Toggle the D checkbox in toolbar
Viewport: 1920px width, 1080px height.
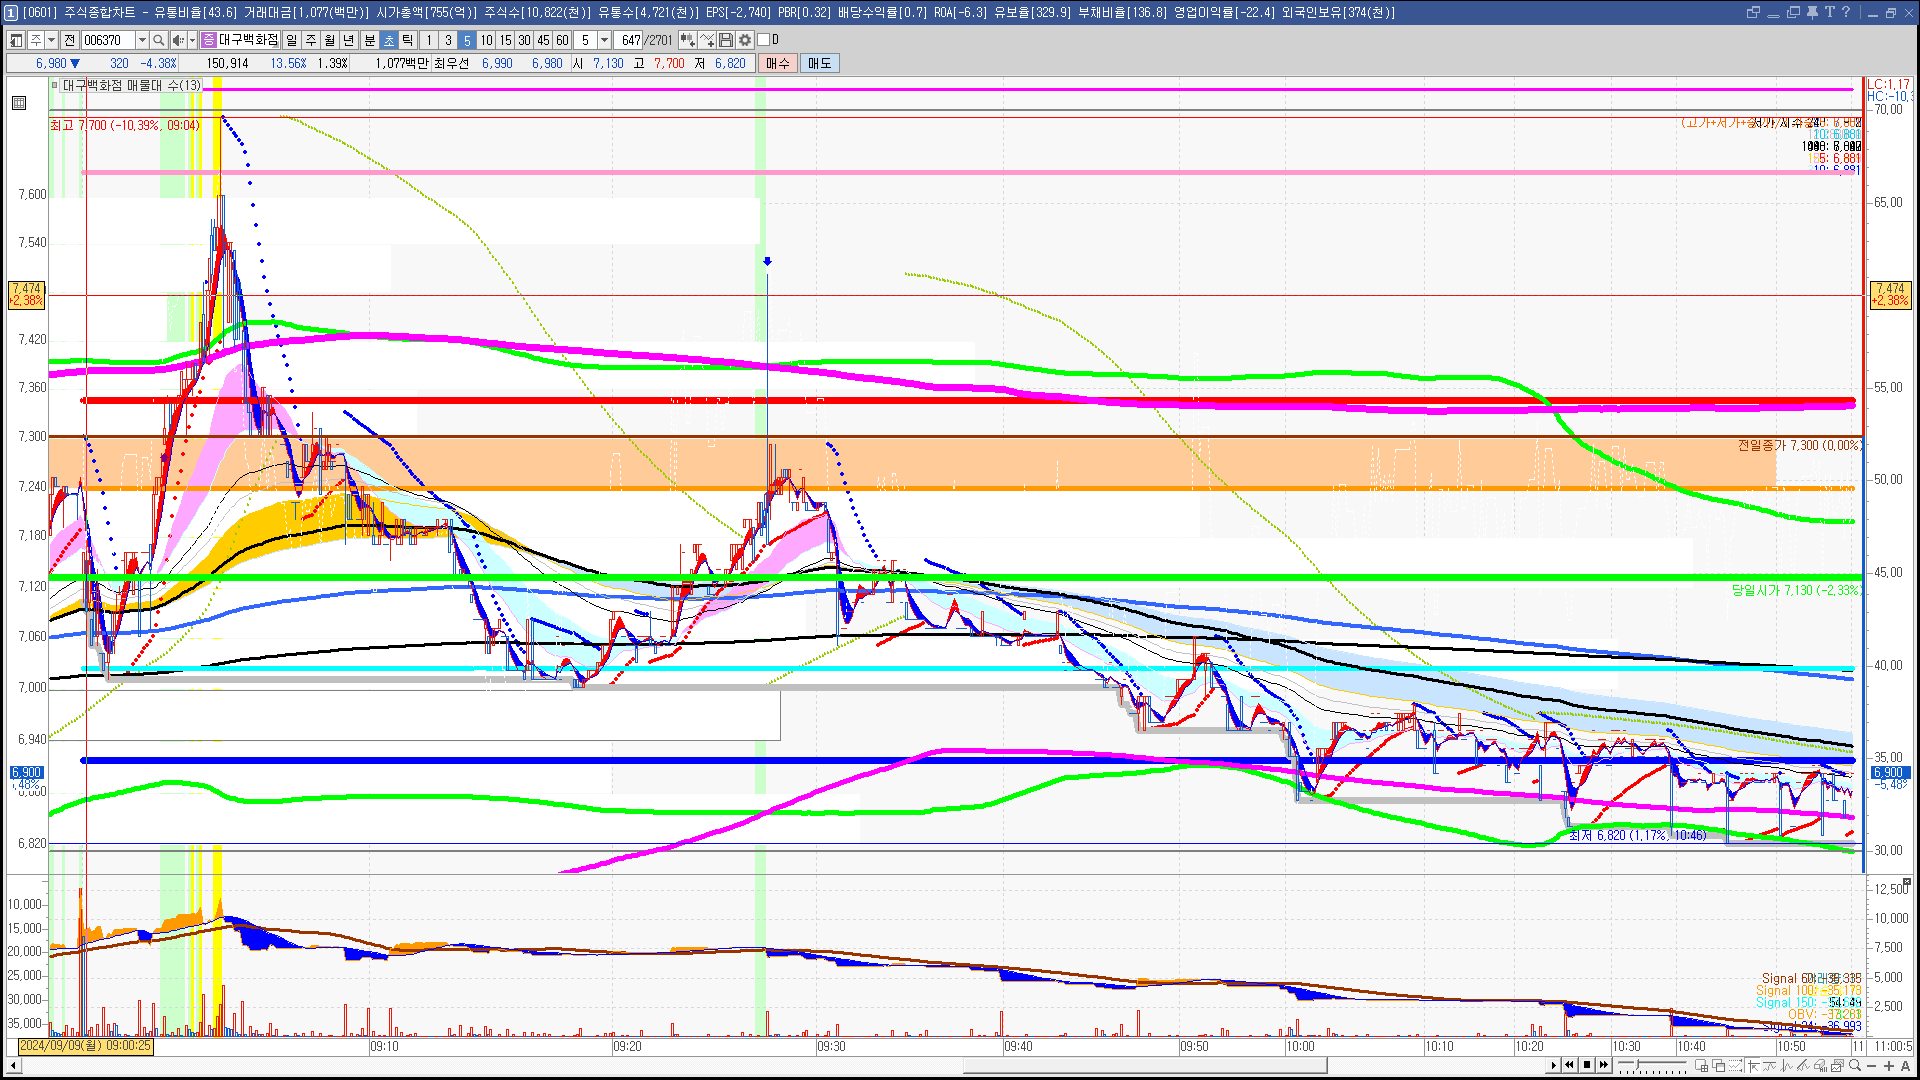764,40
